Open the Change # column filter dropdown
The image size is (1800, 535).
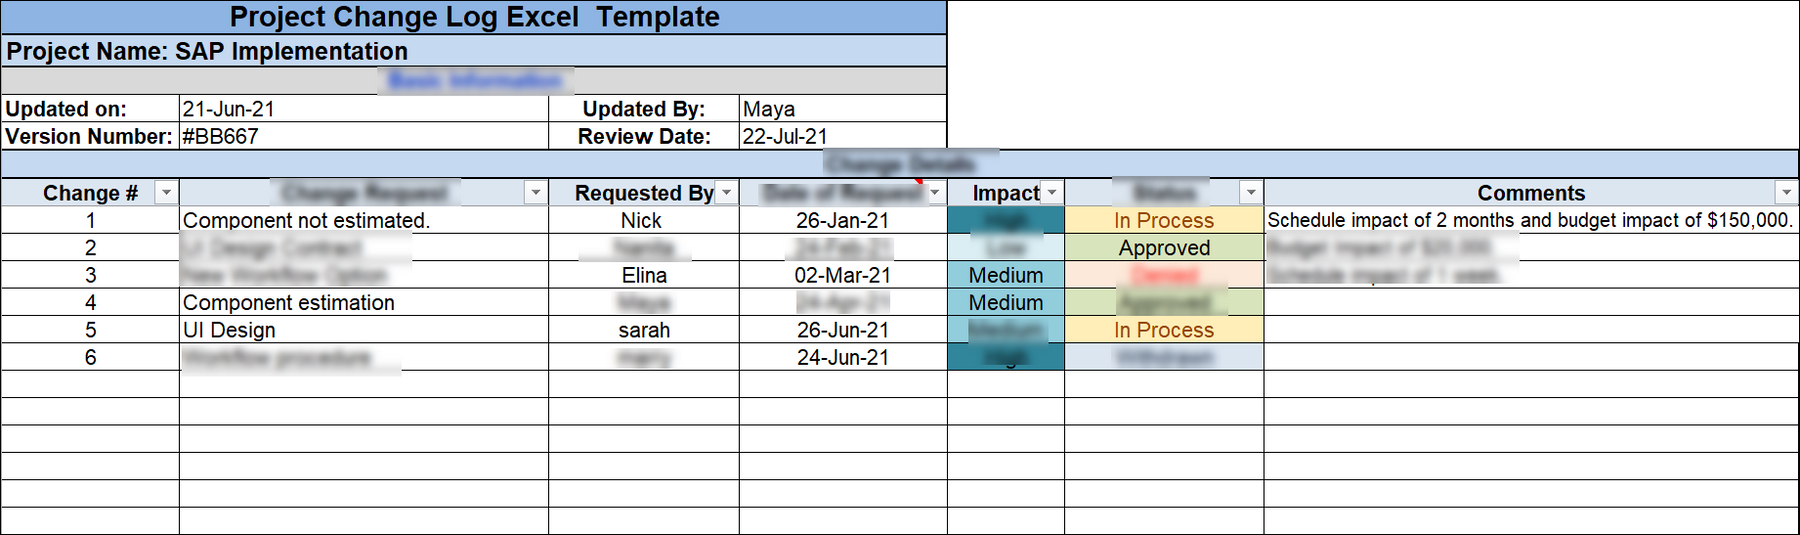click(x=166, y=193)
